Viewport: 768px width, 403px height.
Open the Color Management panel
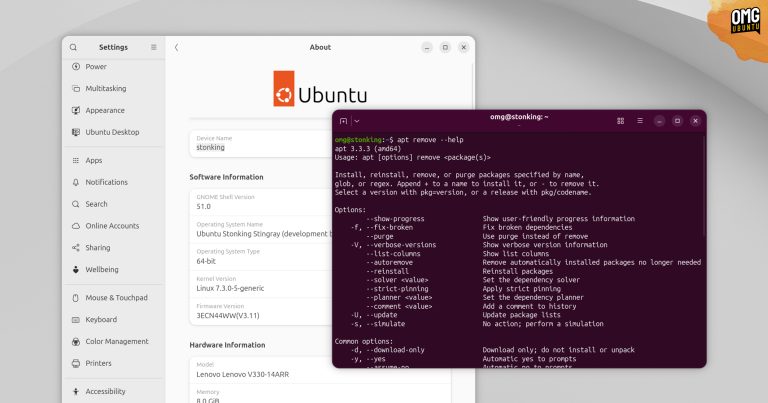point(114,341)
